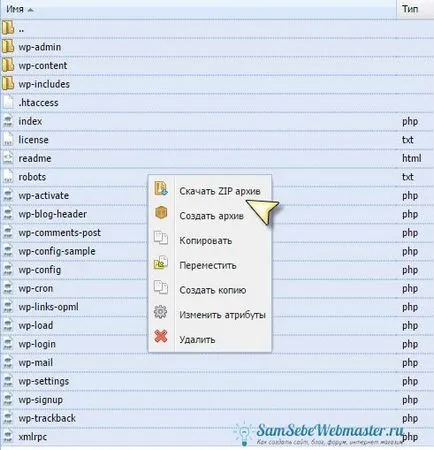Select the wp-load file name
Image resolution: width=434 pixels, height=450 pixels.
pos(36,325)
